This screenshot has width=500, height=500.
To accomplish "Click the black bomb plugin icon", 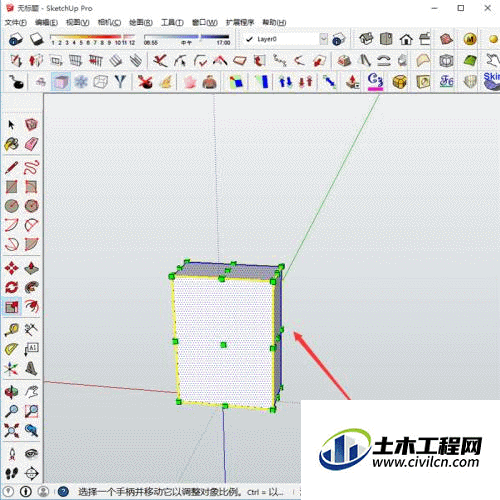I will point(17,81).
